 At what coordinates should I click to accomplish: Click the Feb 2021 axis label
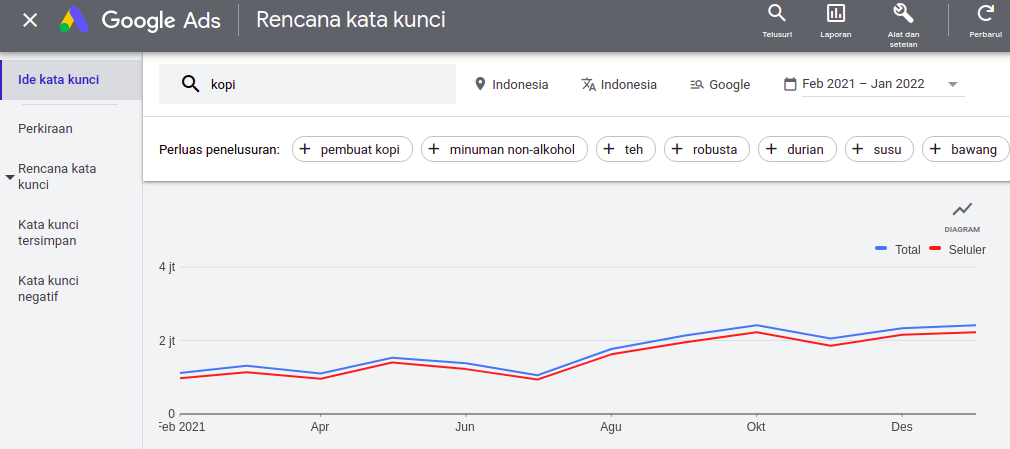[183, 427]
